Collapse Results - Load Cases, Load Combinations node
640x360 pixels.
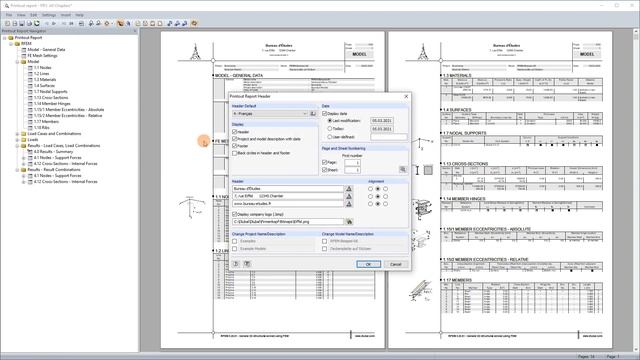click(17, 146)
